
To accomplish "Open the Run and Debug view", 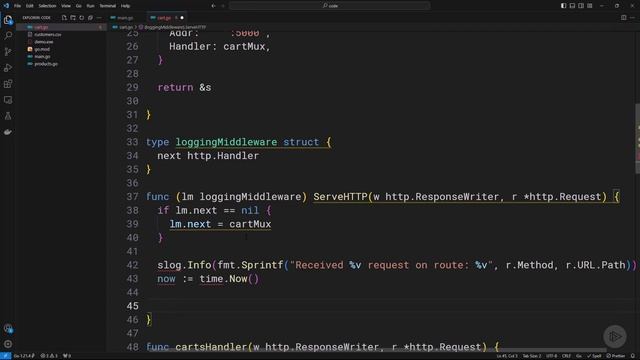I will pos(8,68).
